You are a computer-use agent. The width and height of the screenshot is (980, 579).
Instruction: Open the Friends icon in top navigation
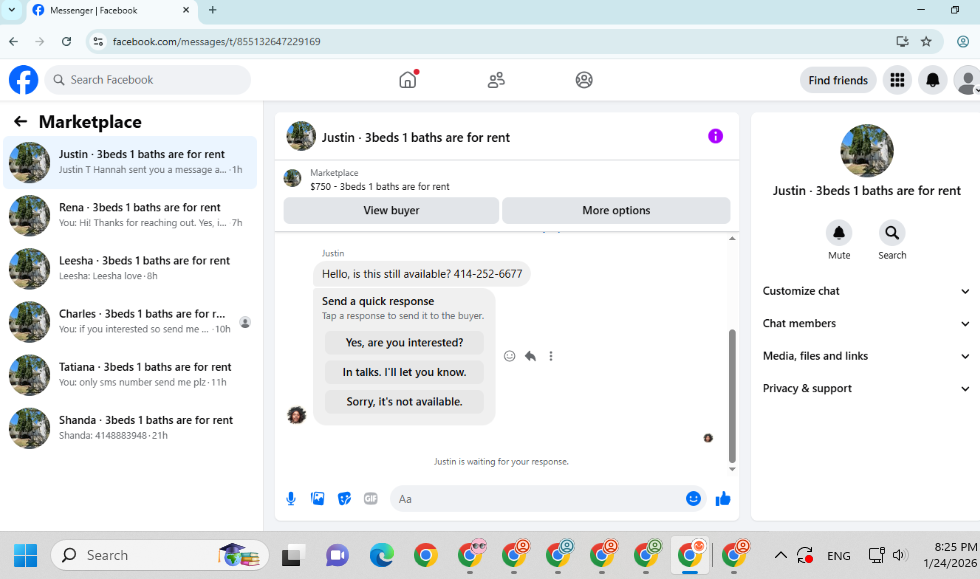click(496, 80)
